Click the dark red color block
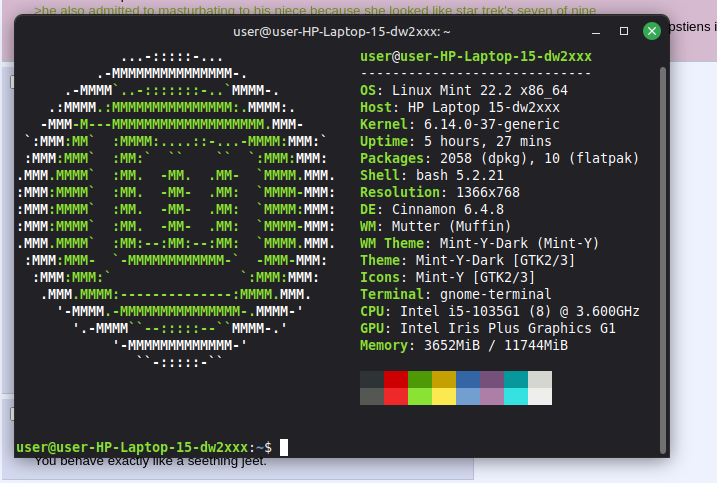Screen dimensions: 717x483 tap(396, 379)
